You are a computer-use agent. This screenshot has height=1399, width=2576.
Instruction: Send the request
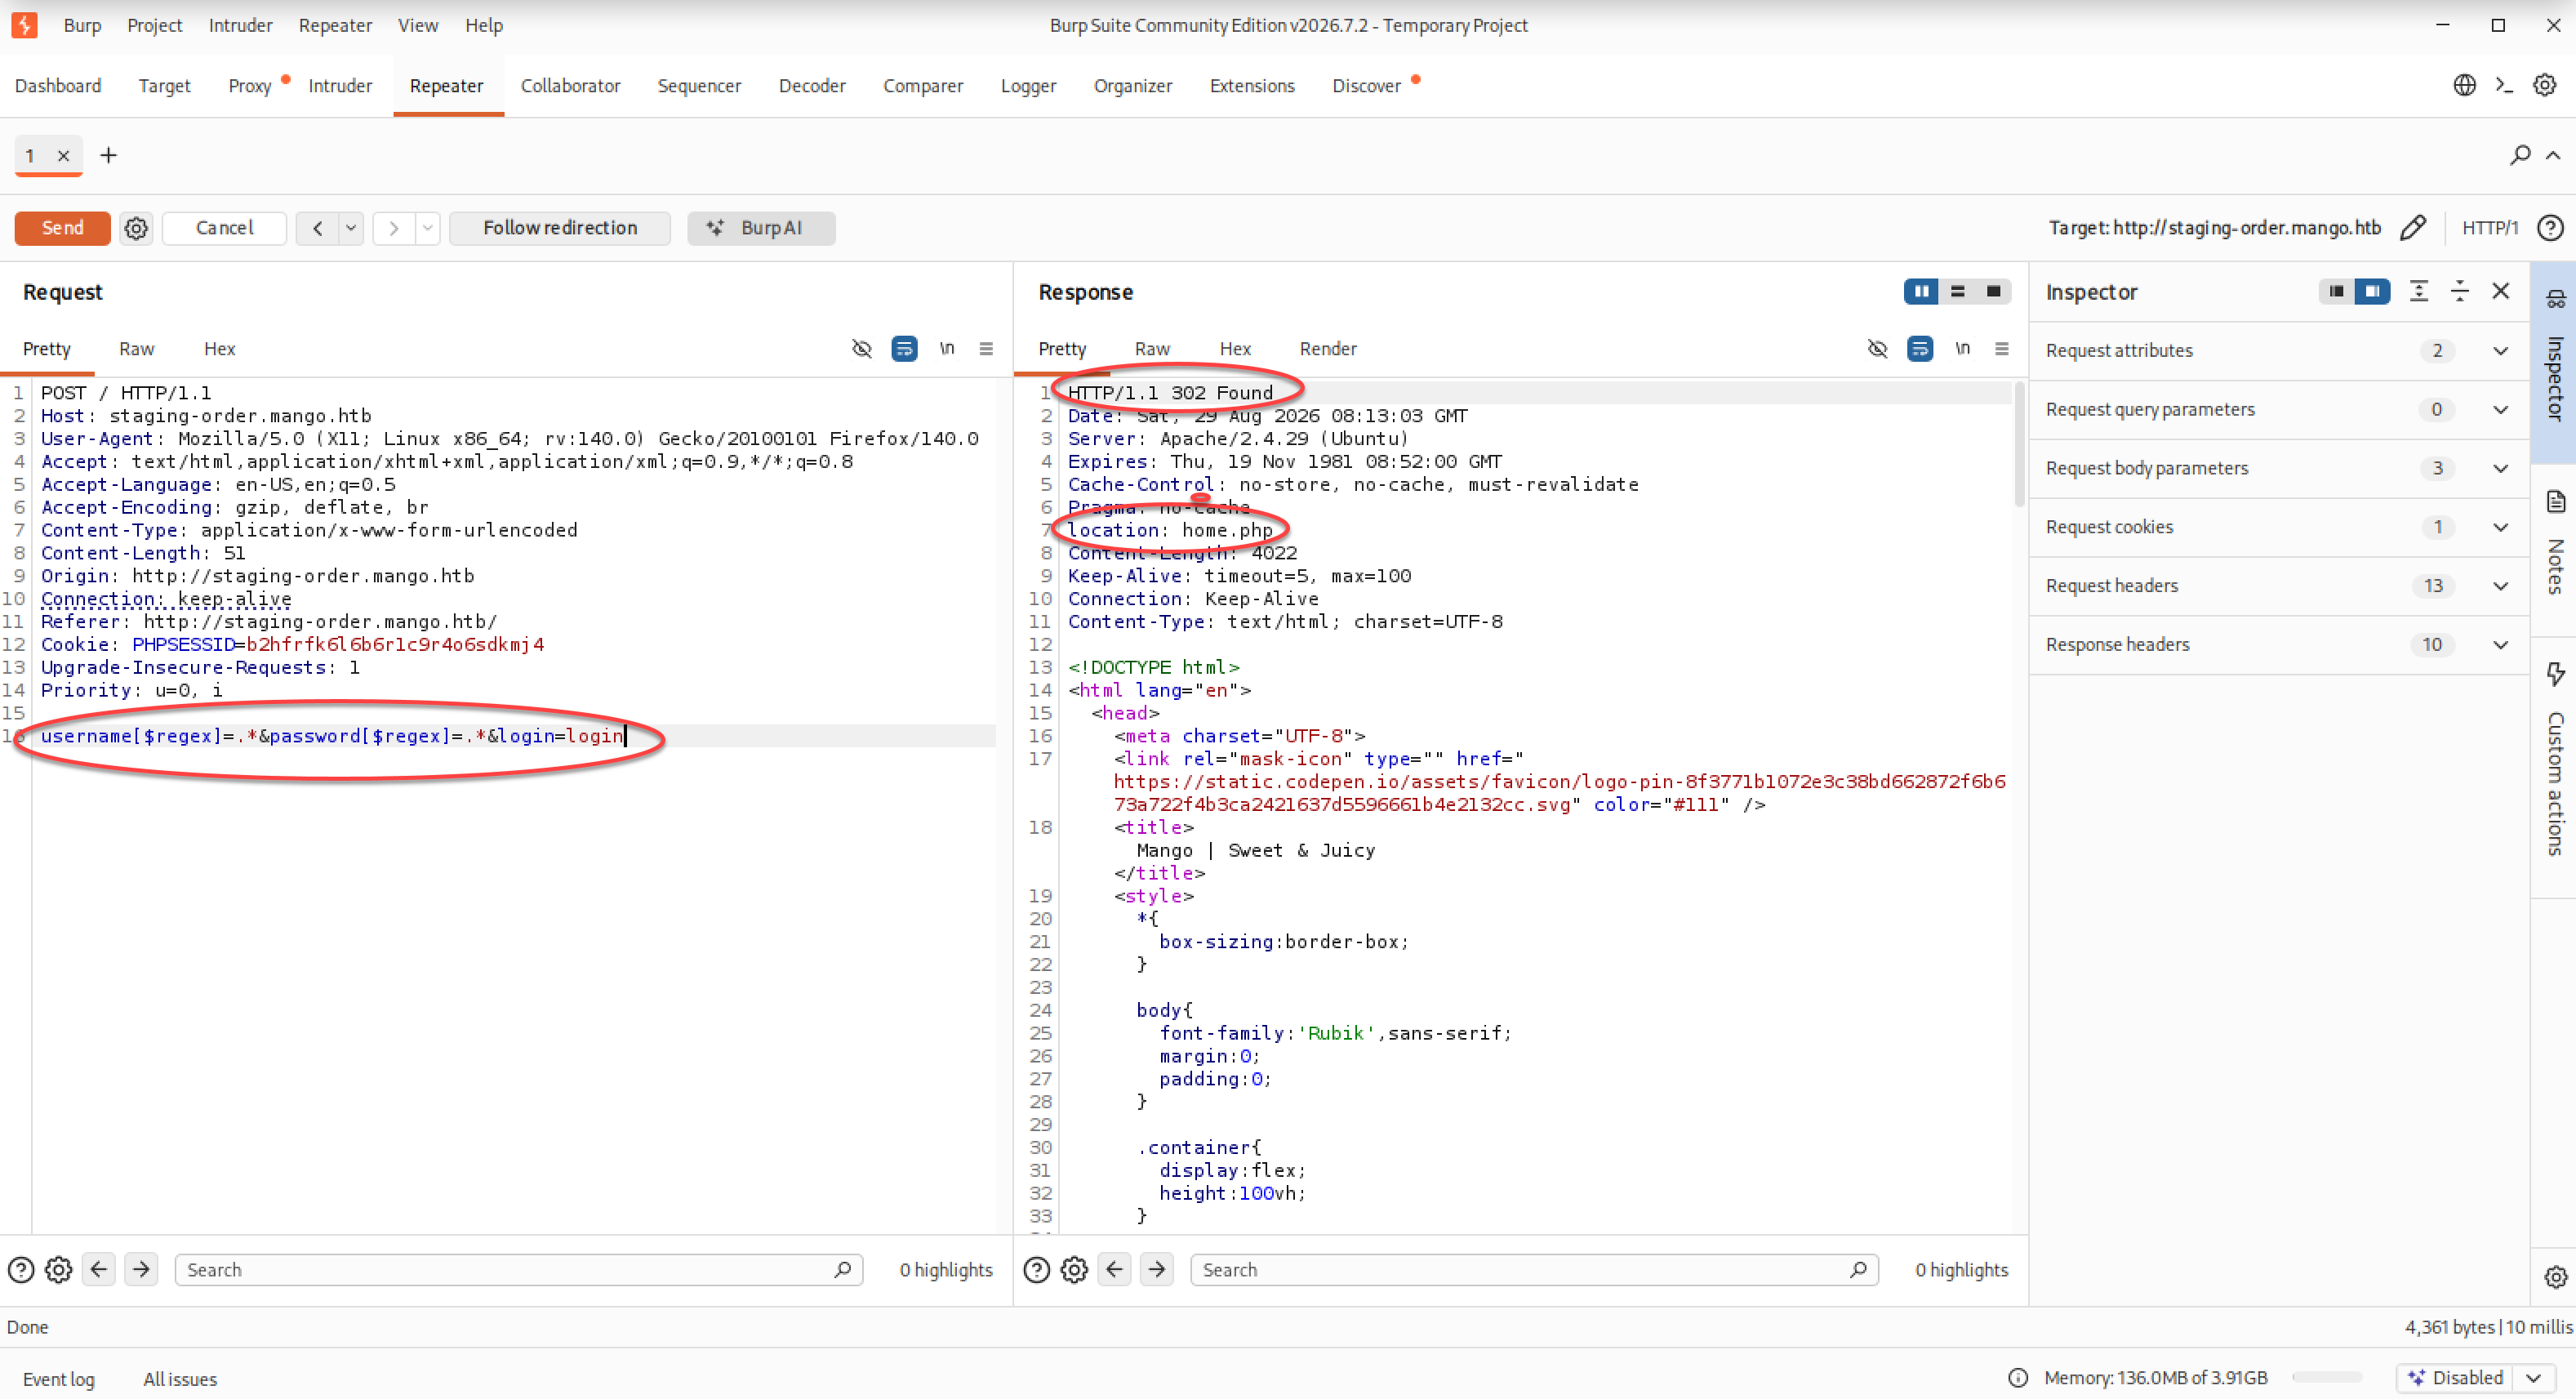(62, 228)
